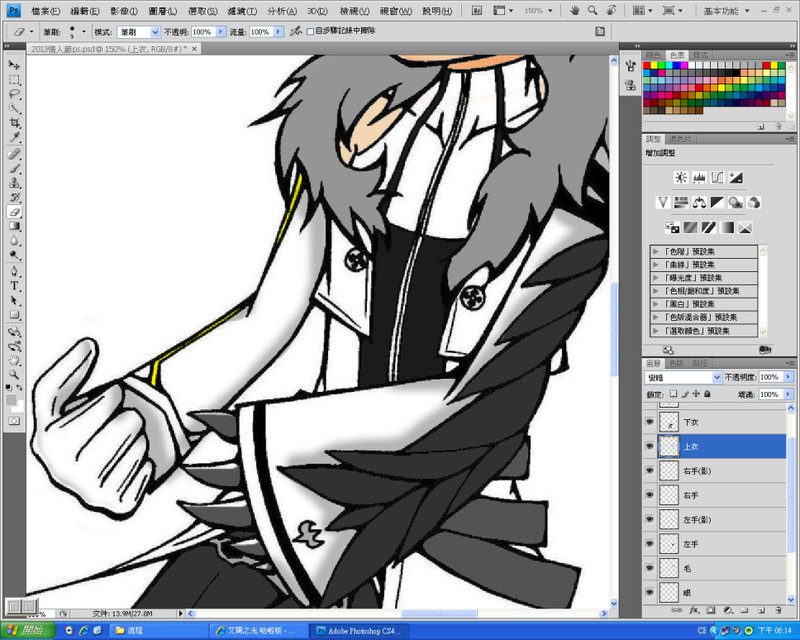The width and height of the screenshot is (800, 640).
Task: Select the Type tool
Action: pyautogui.click(x=14, y=286)
